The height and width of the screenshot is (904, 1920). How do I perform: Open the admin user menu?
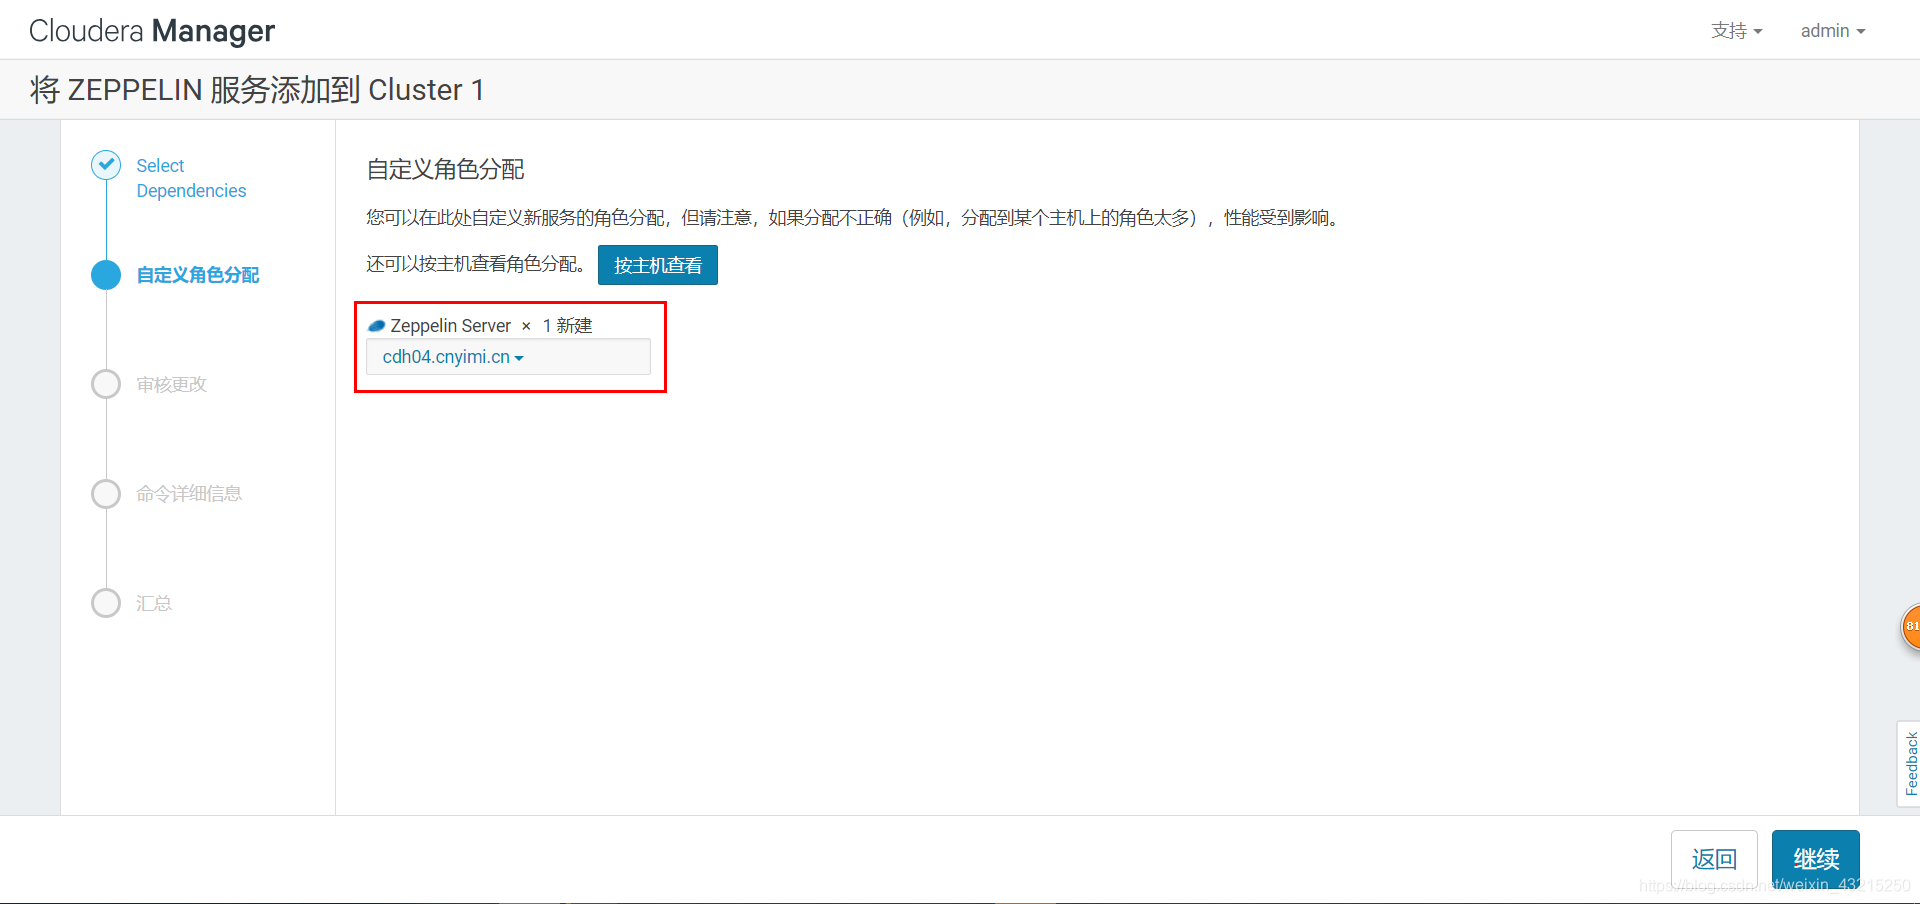click(x=1833, y=31)
